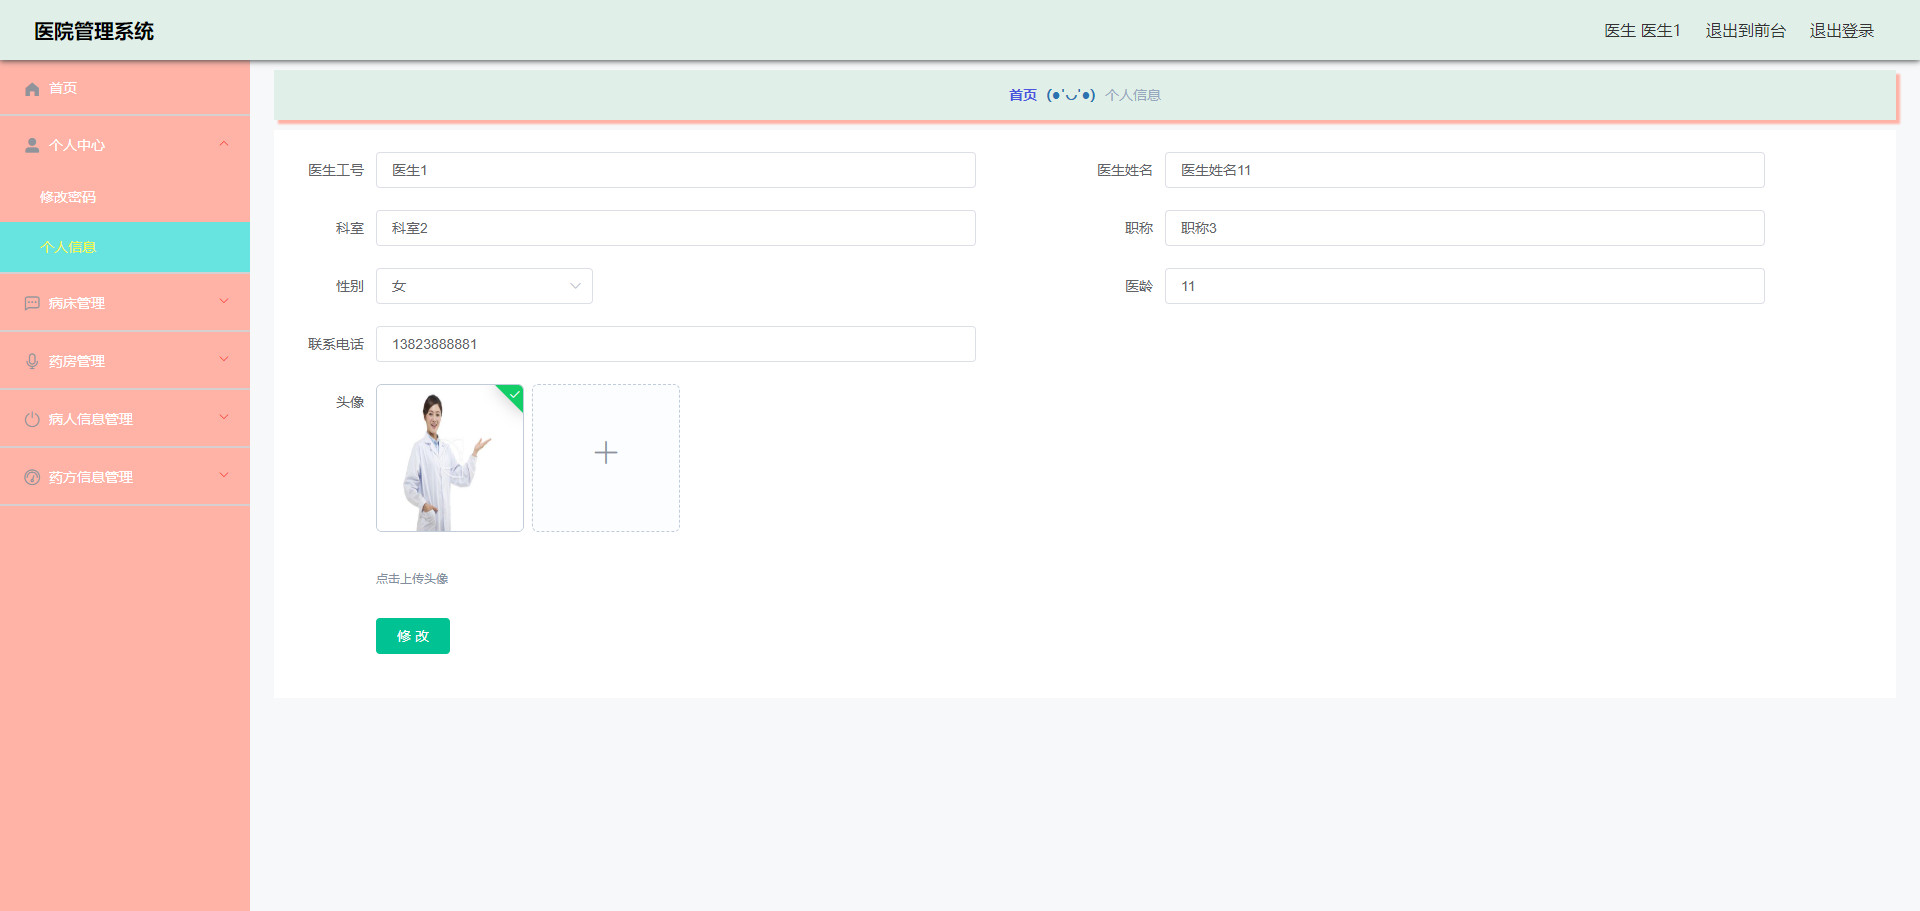1920x911 pixels.
Task: Collapse the 个人中心 menu chevron
Action: click(224, 144)
